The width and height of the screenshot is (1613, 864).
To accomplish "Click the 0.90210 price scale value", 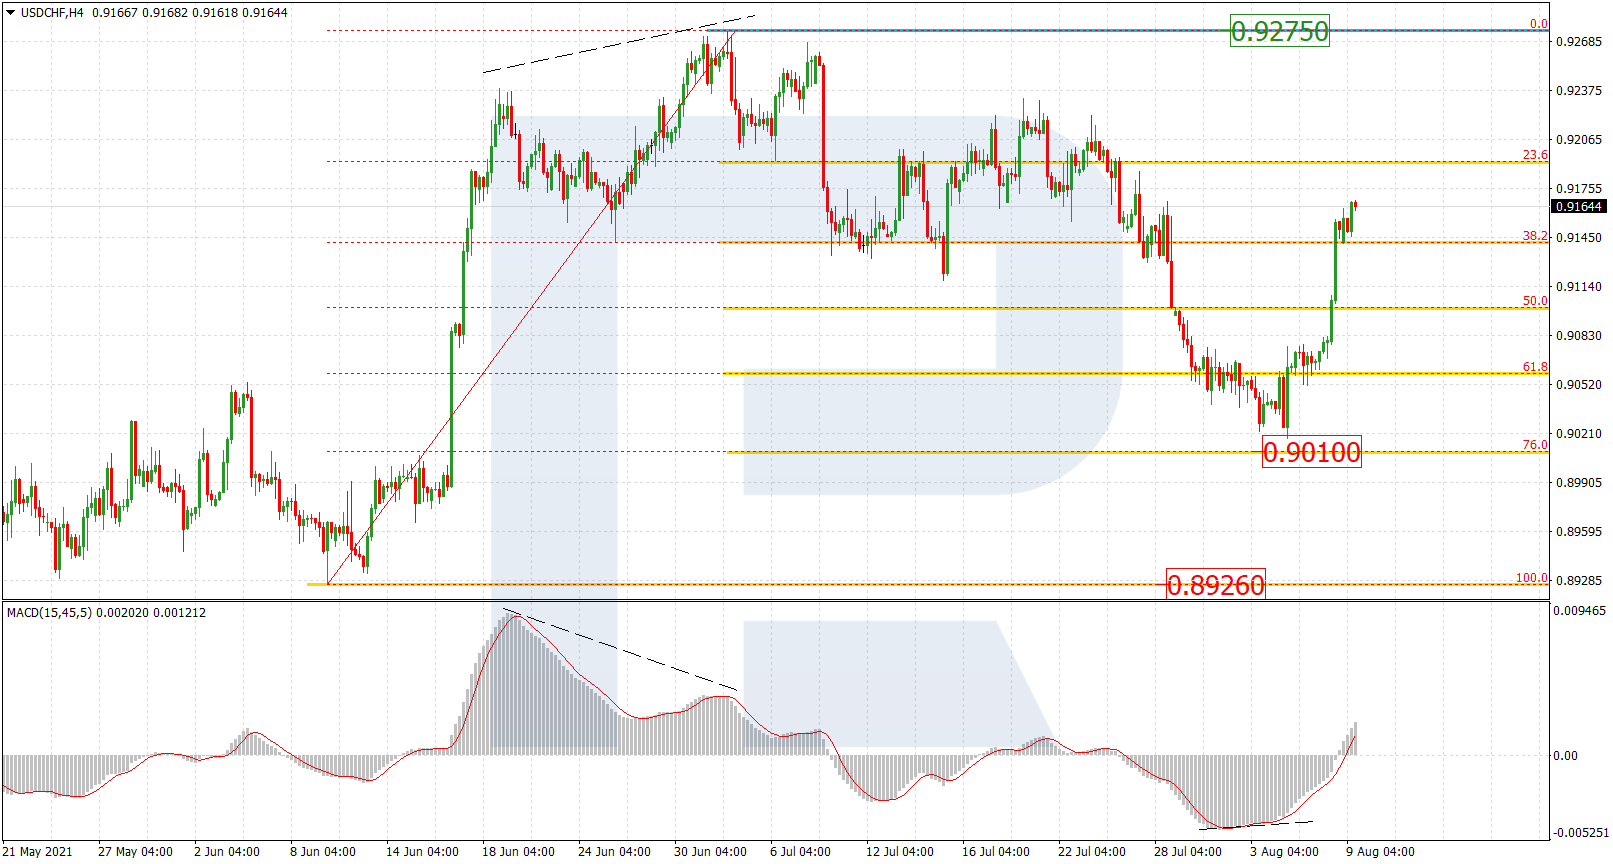I will (1579, 434).
